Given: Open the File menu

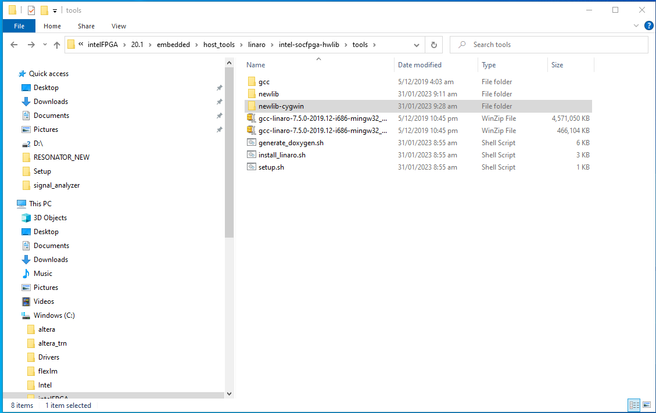Looking at the screenshot, I should coord(19,26).
